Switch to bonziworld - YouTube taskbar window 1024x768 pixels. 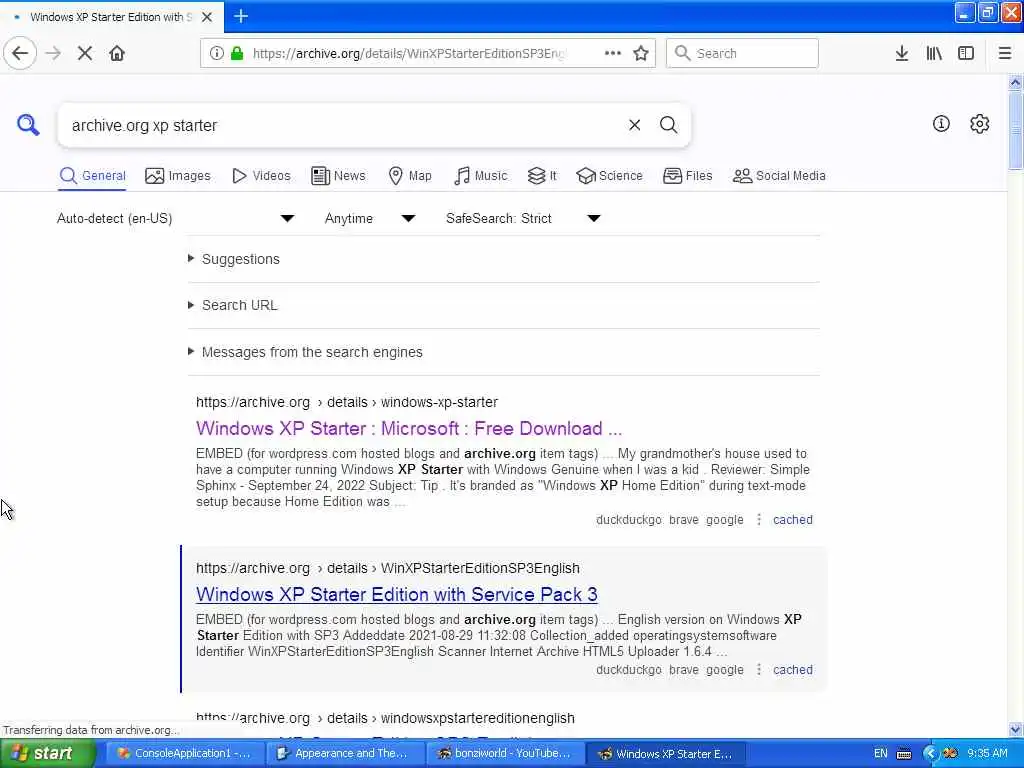point(504,753)
